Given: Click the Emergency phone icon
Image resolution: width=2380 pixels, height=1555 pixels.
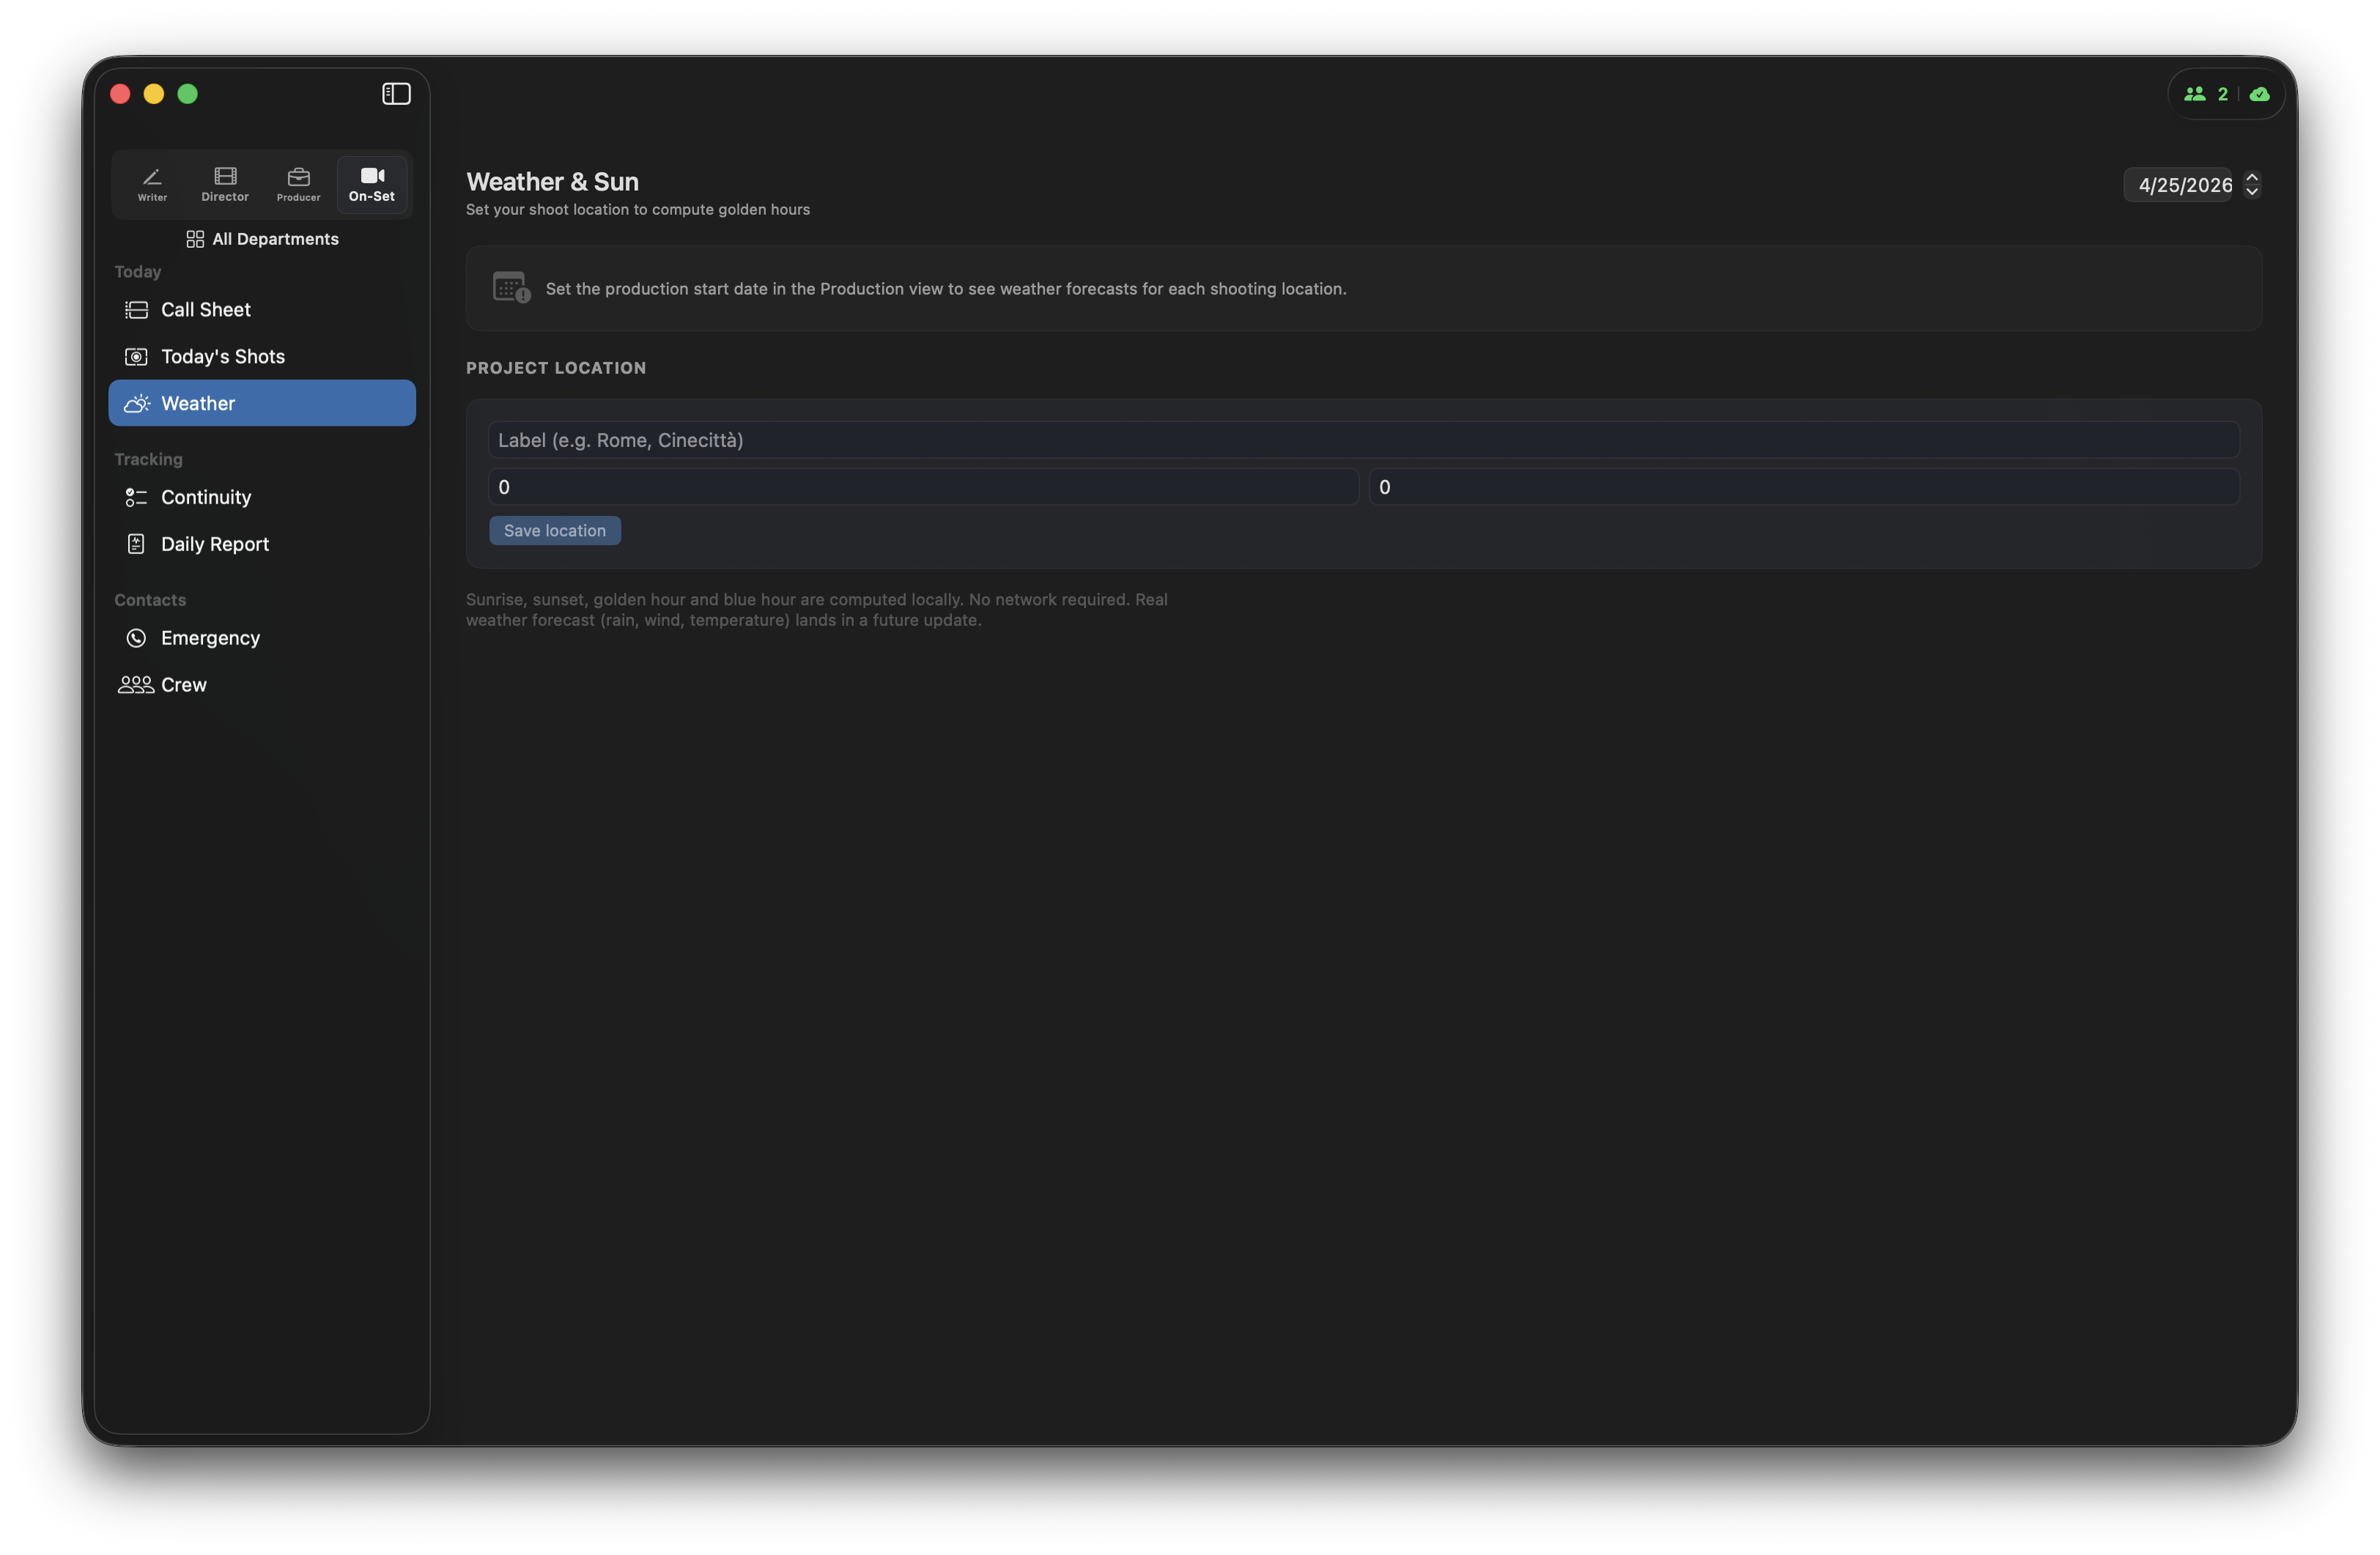Looking at the screenshot, I should point(136,638).
